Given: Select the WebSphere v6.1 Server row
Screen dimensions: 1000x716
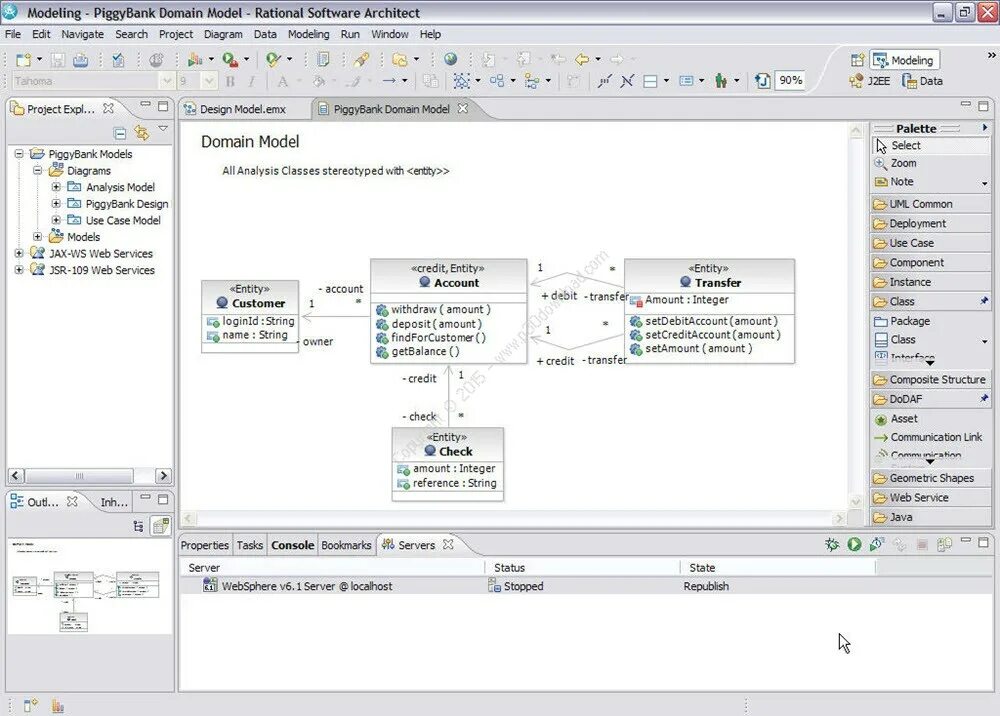Looking at the screenshot, I should pos(585,586).
